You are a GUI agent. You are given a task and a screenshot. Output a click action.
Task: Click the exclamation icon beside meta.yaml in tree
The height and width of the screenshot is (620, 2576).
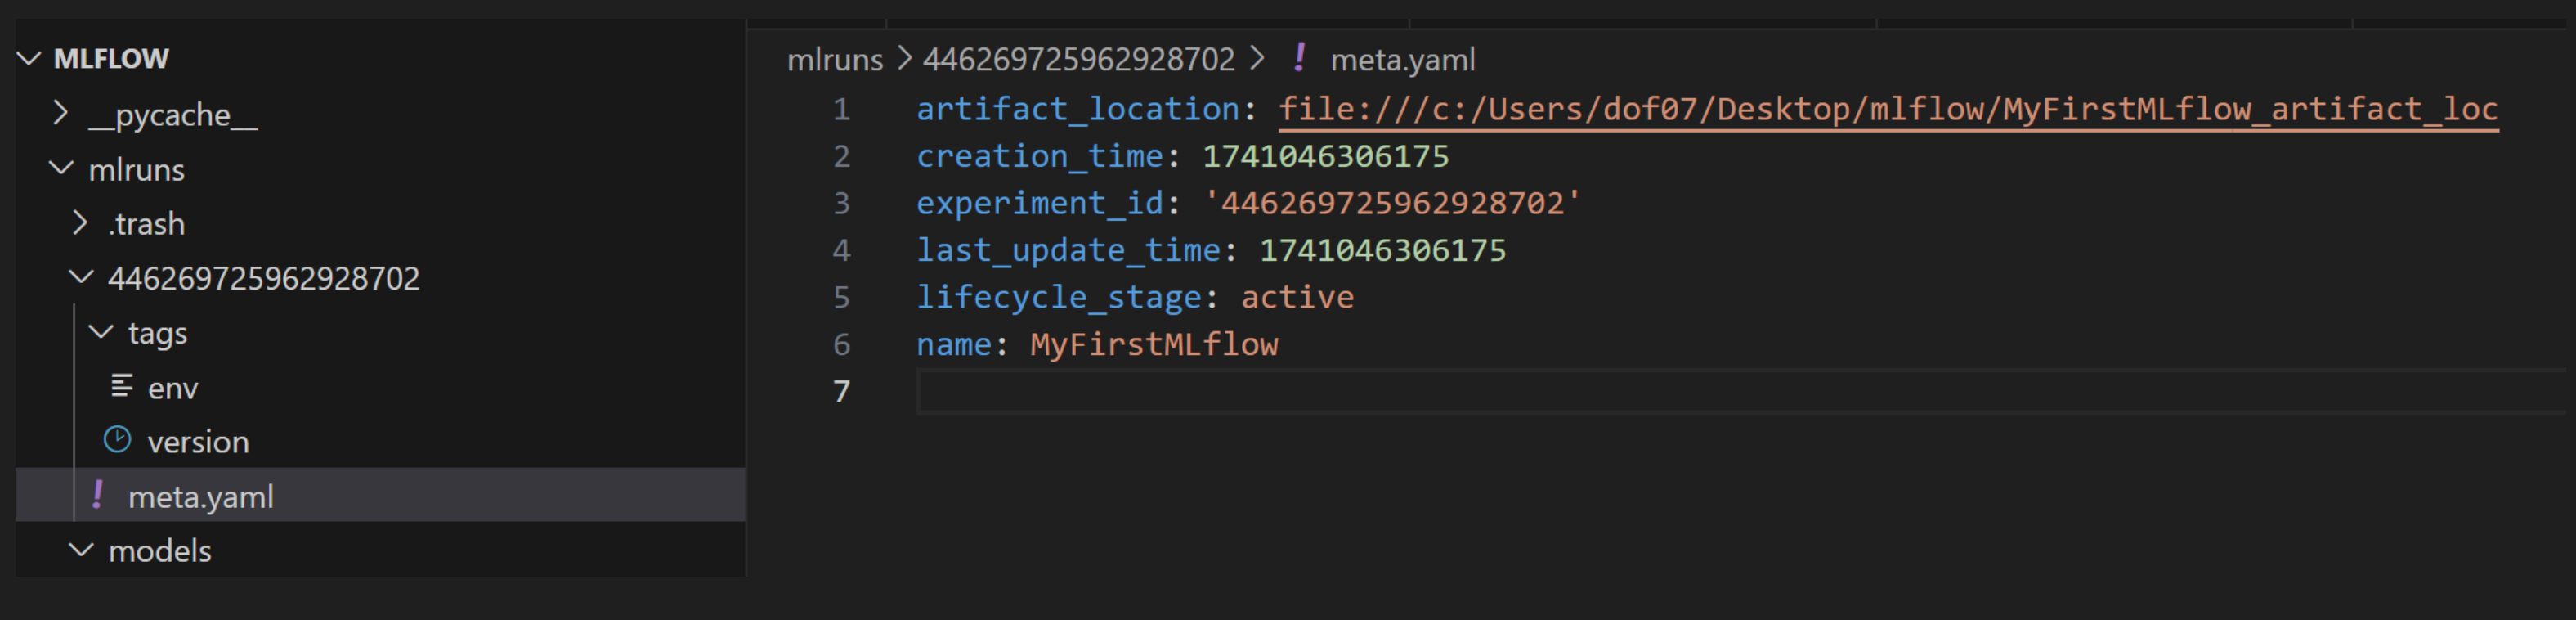tap(98, 495)
